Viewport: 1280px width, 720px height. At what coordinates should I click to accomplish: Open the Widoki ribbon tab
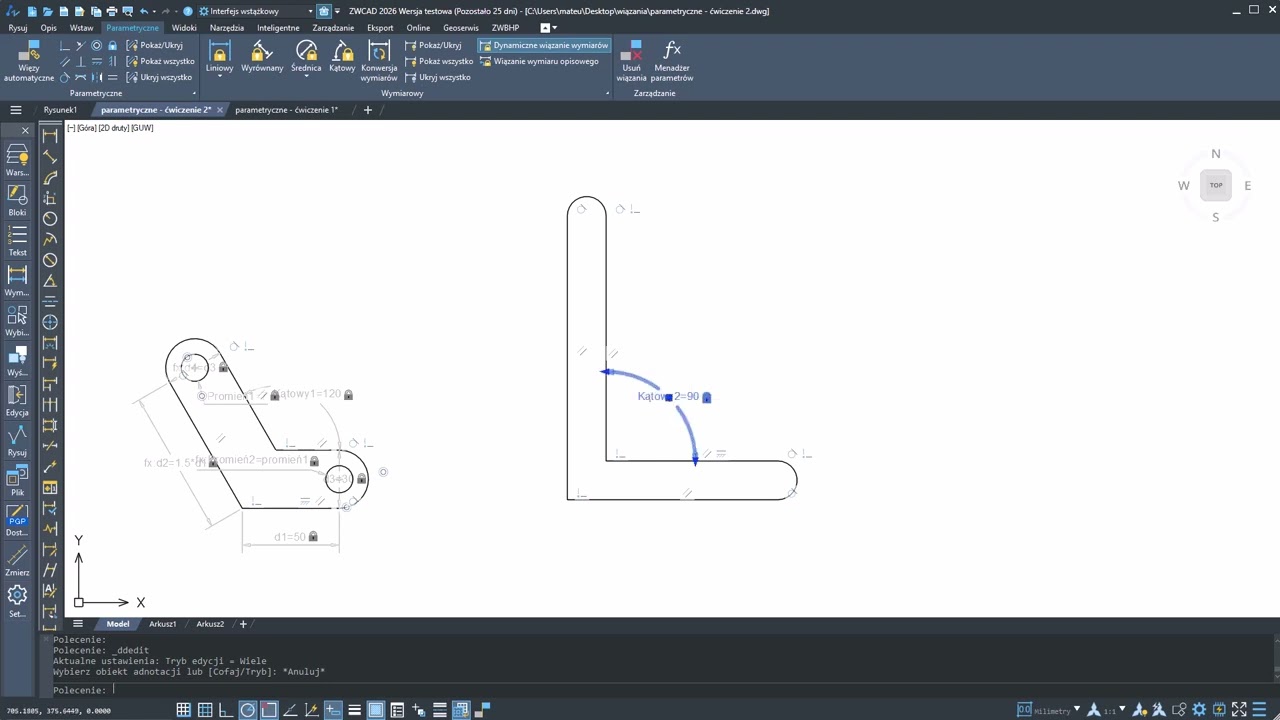184,28
